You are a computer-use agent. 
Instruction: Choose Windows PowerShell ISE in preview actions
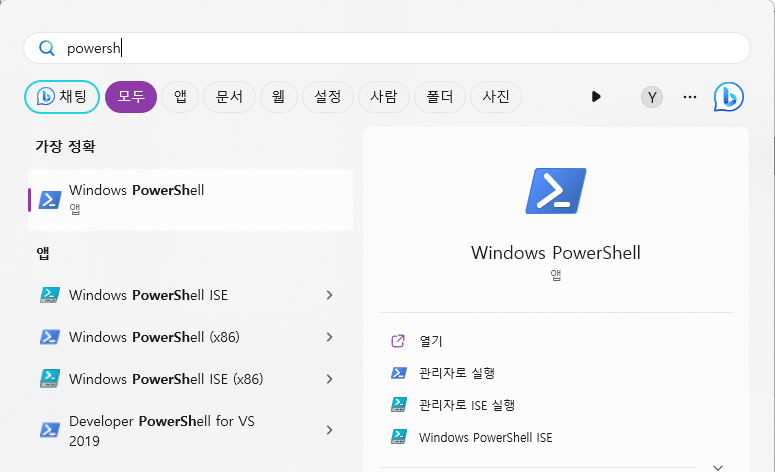[x=485, y=437]
